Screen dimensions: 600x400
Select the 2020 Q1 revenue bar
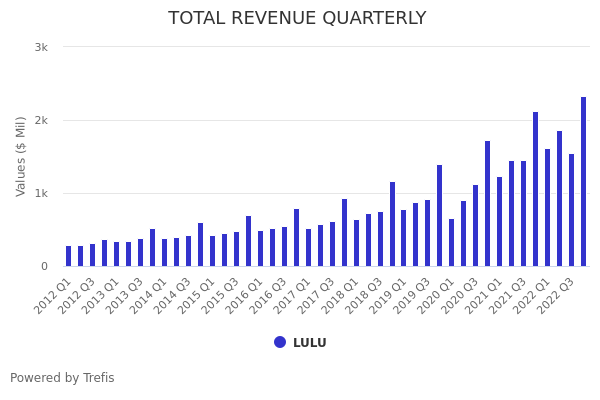click(452, 243)
